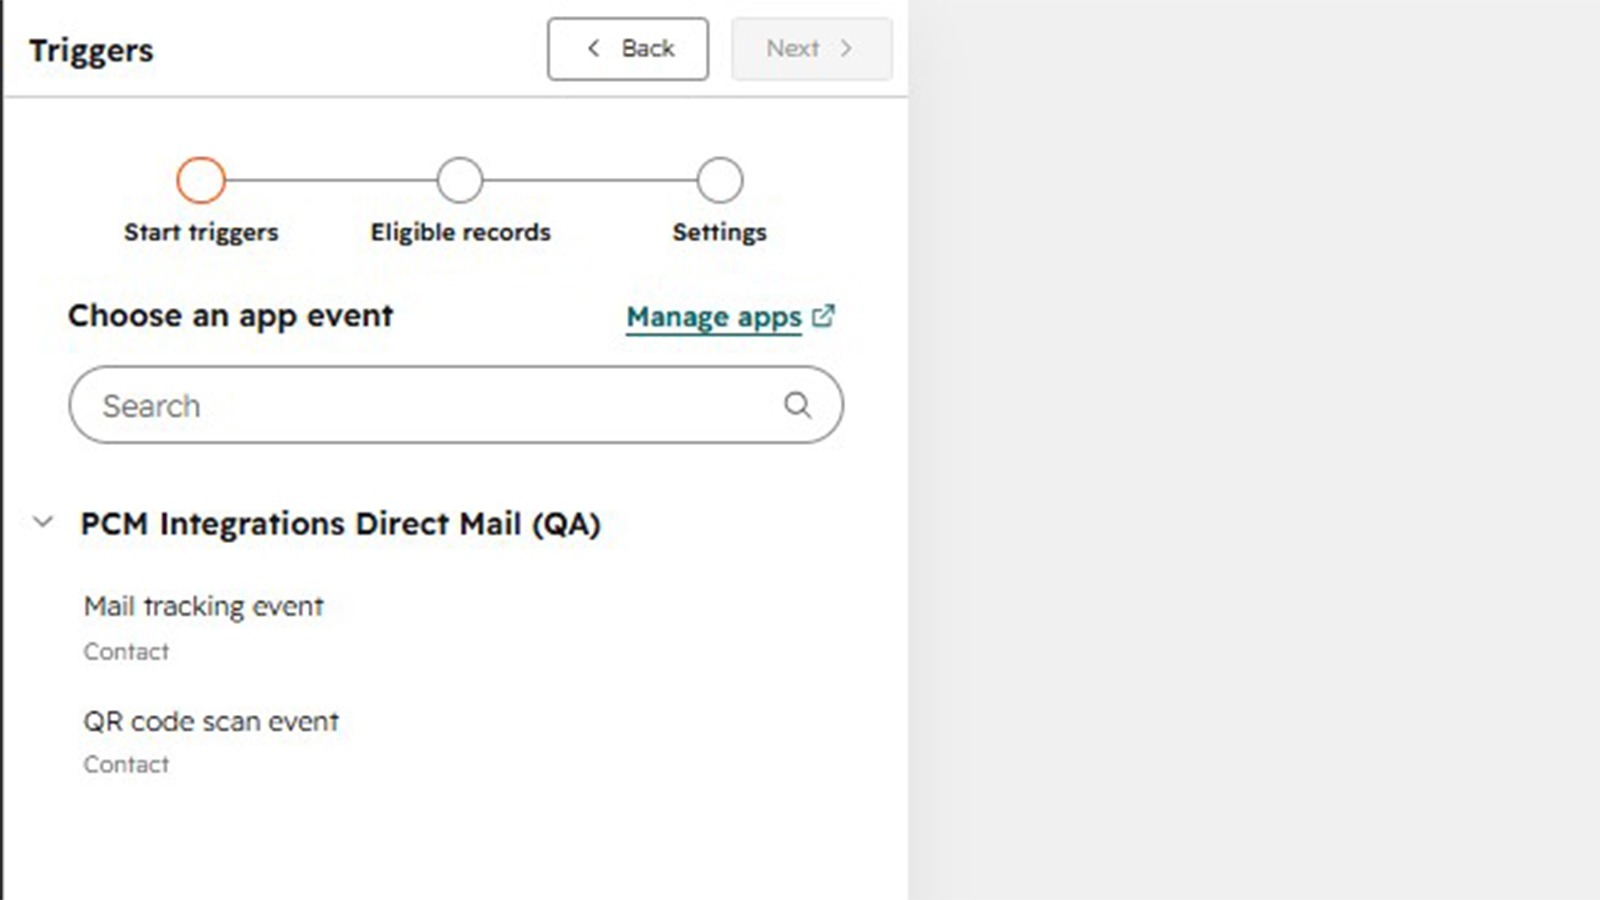
Task: Collapse the PCM Integrations Direct Mail section
Action: tap(43, 522)
